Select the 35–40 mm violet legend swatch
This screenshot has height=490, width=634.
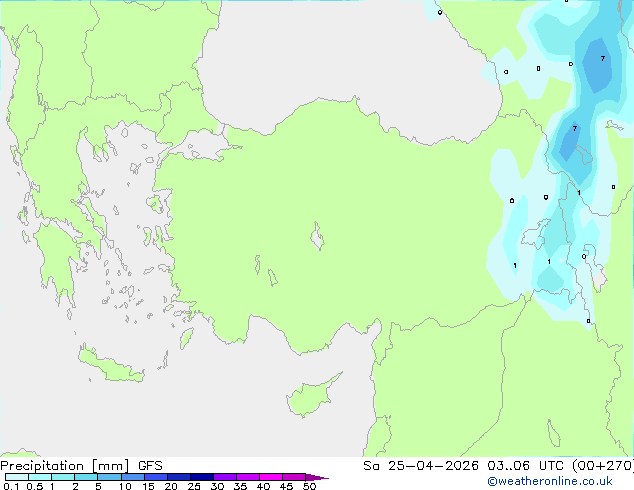click(x=247, y=477)
